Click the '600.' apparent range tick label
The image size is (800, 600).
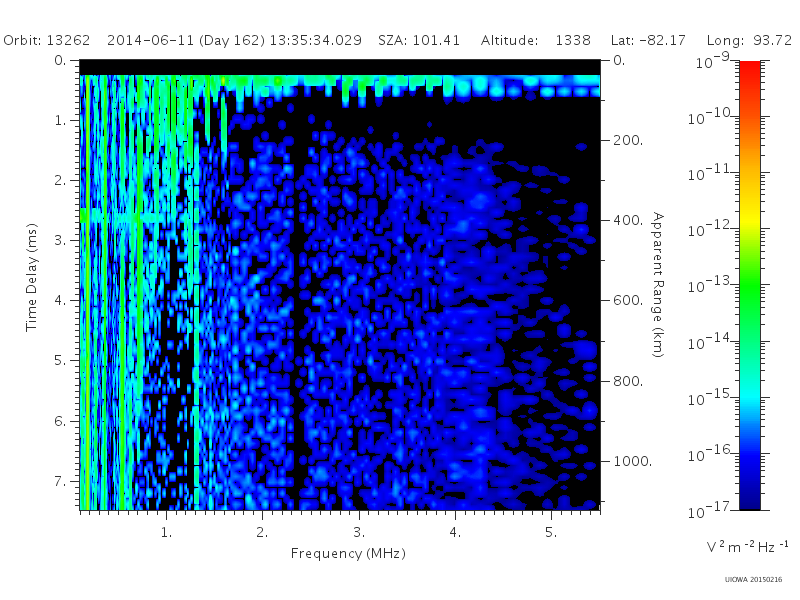click(x=628, y=301)
